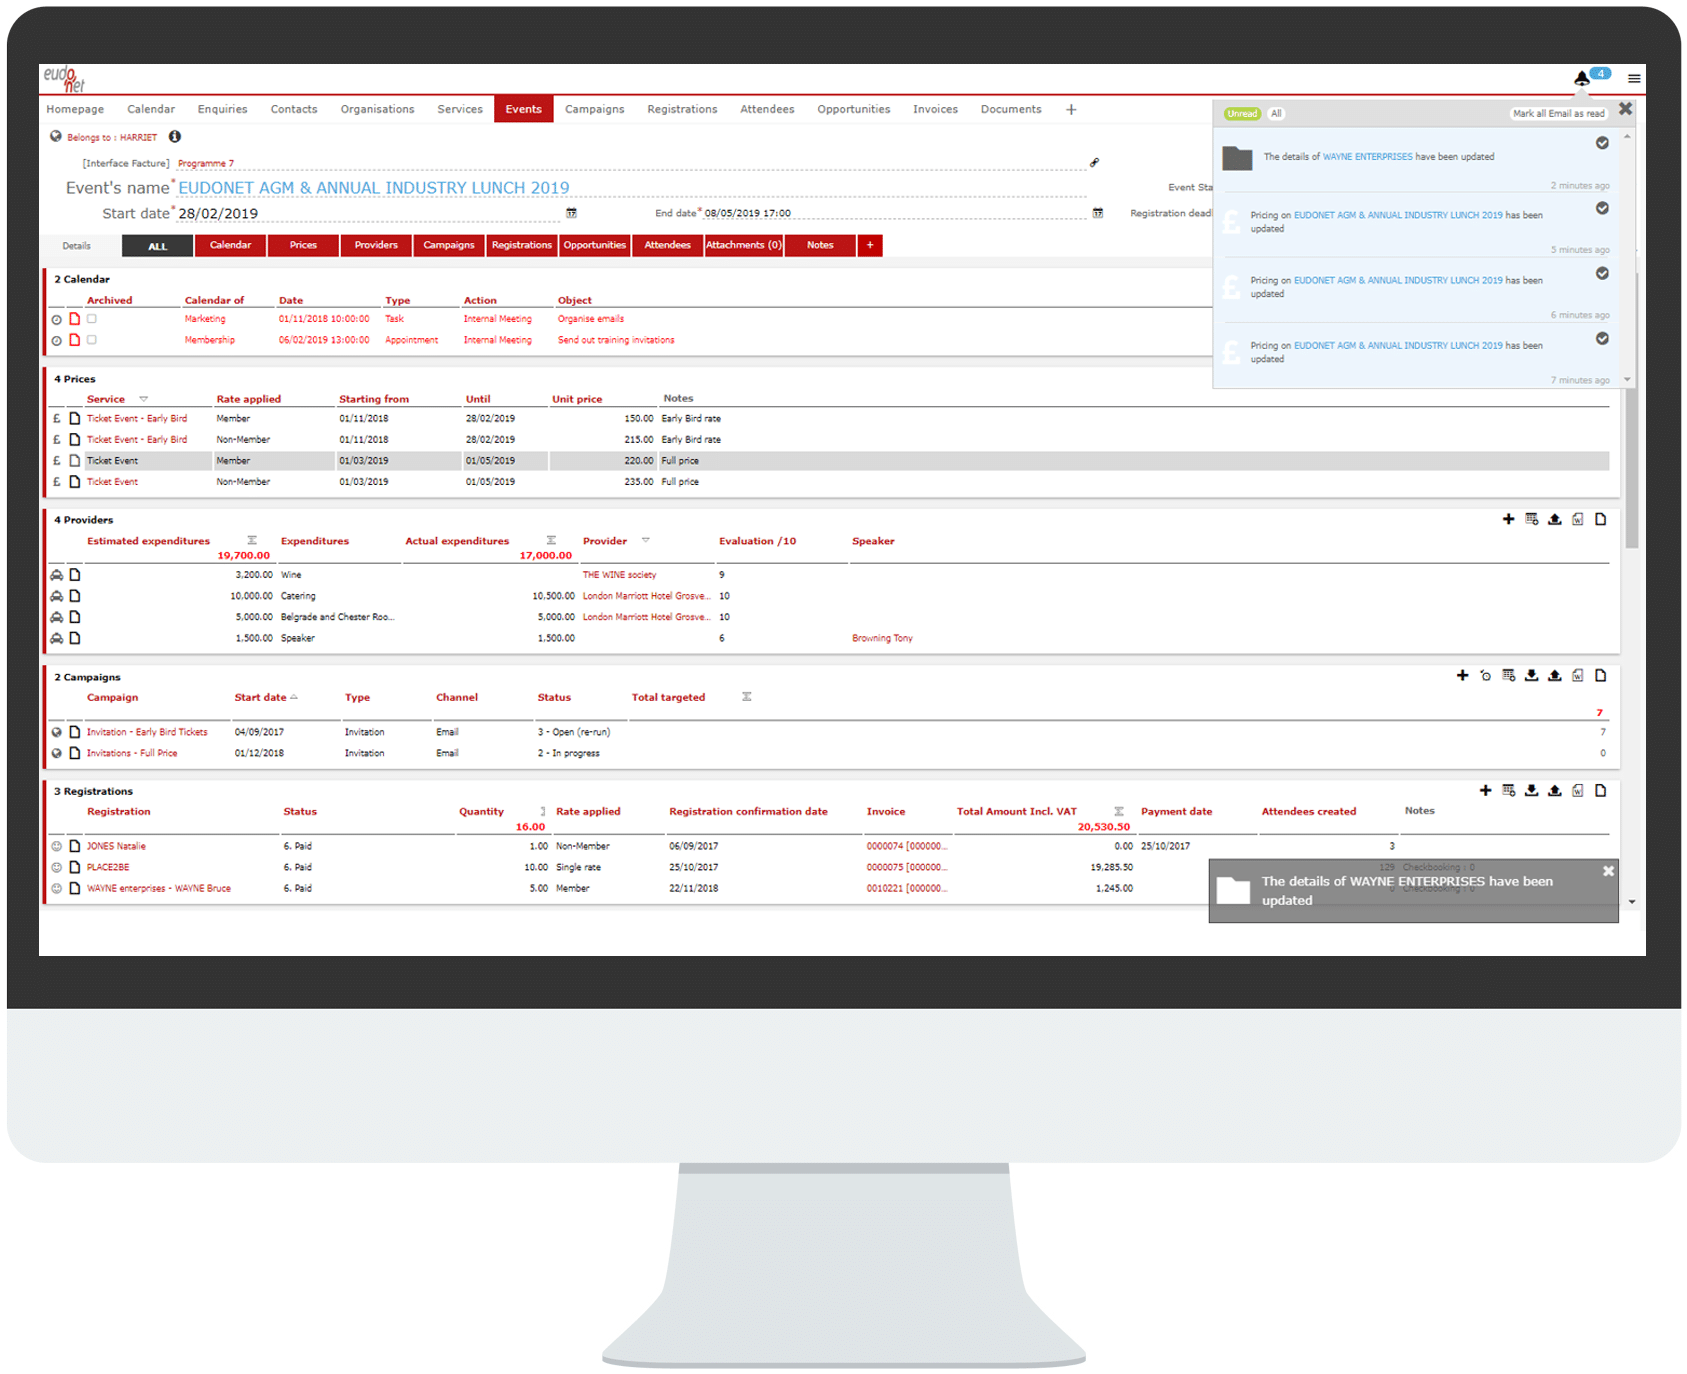Go to the Enquiries tab
The height and width of the screenshot is (1374, 1687).
point(222,109)
